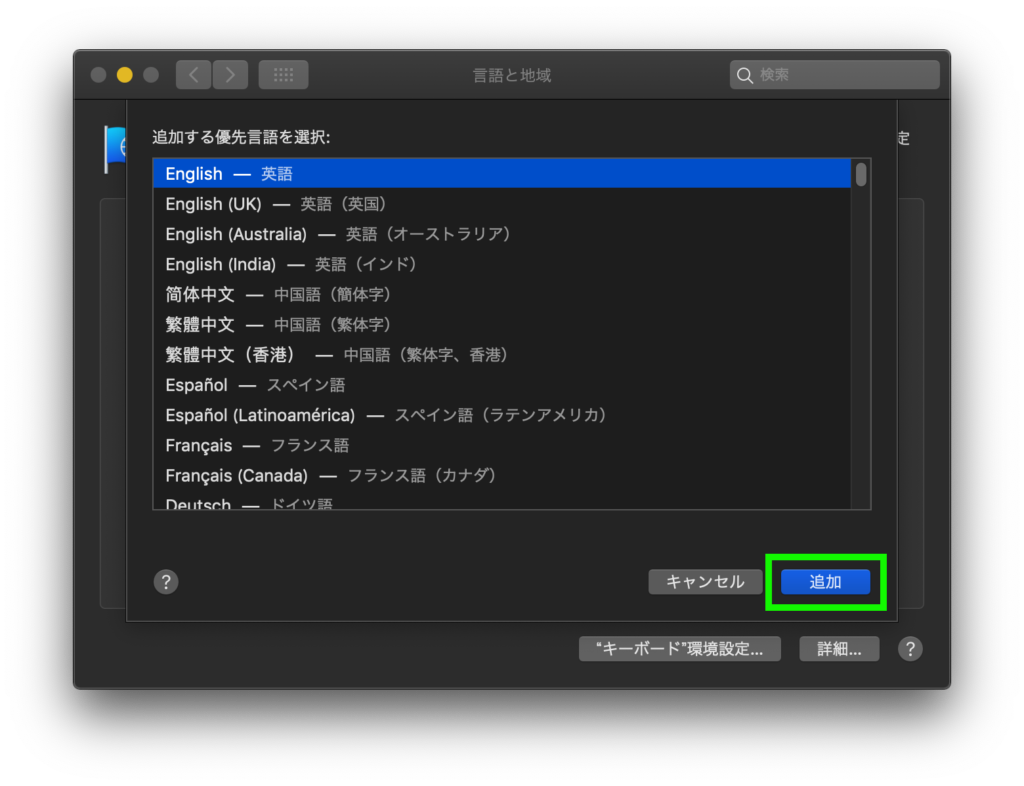The width and height of the screenshot is (1024, 786).
Task: Open the Show All preferences grid icon
Action: point(283,74)
